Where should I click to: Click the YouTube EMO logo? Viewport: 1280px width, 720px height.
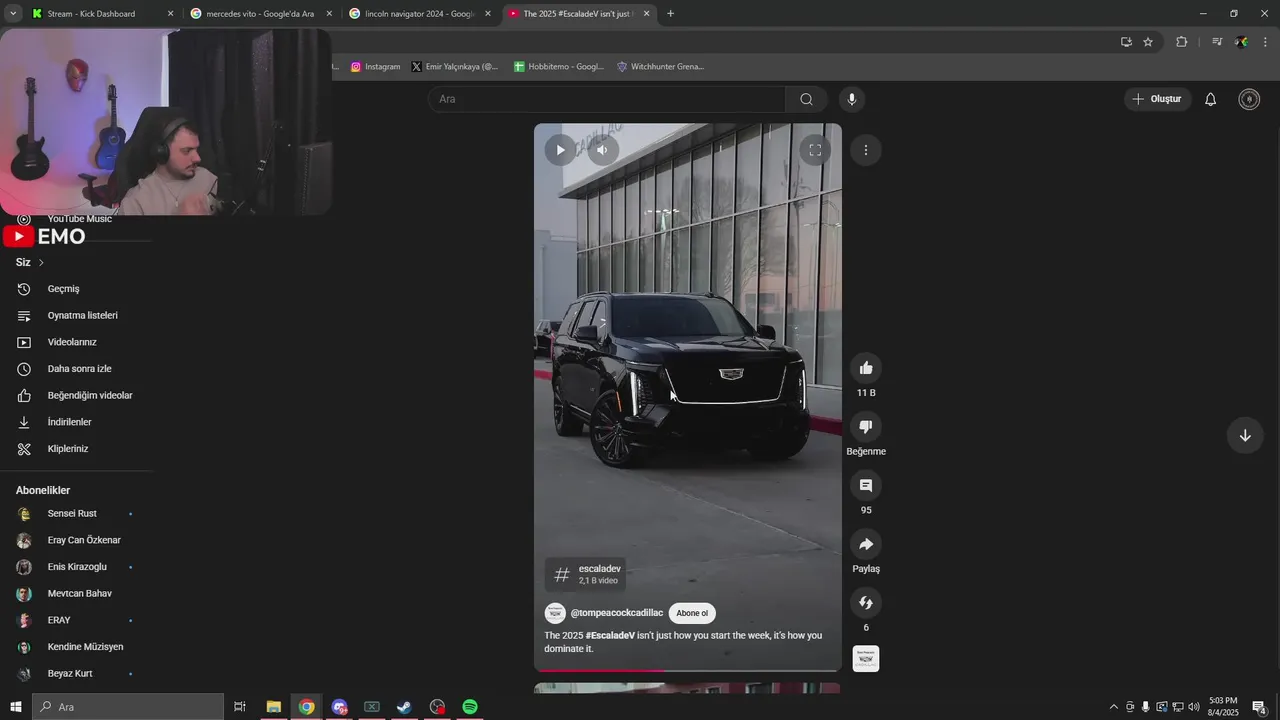click(45, 237)
